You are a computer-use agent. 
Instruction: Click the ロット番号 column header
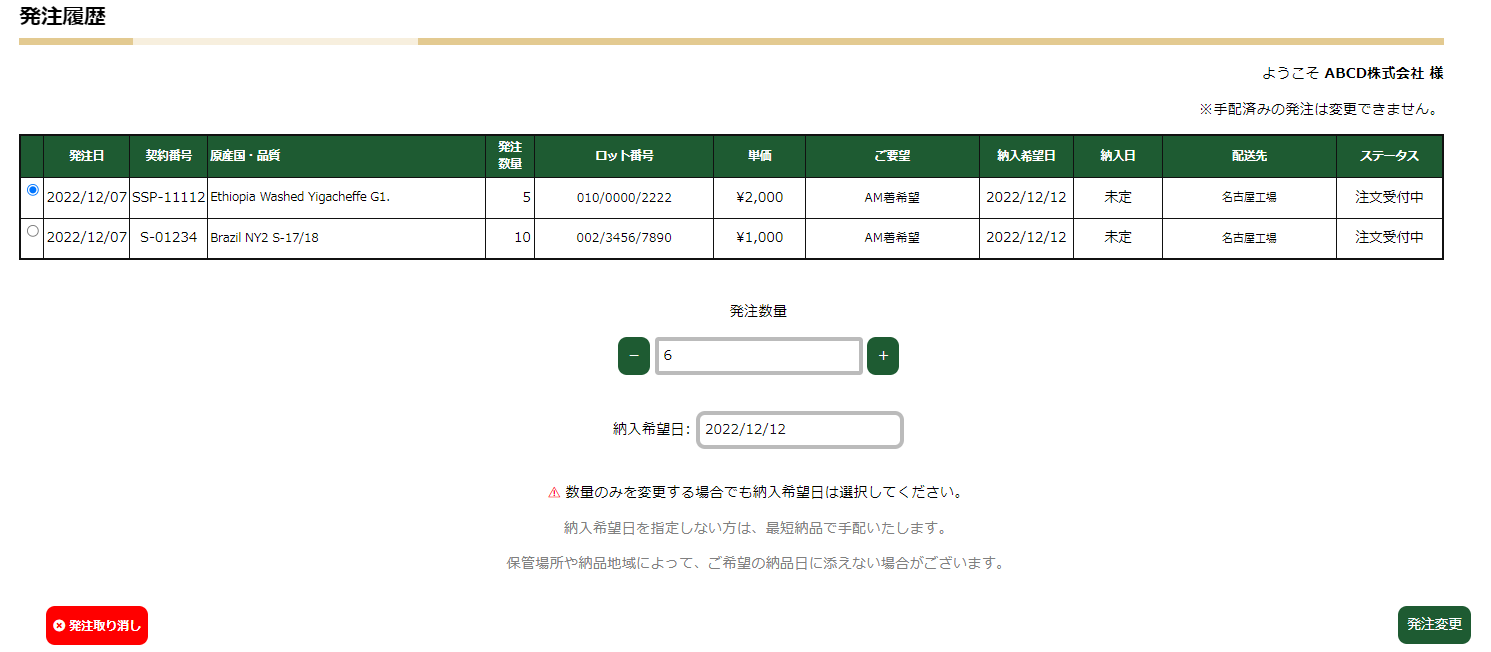[624, 156]
